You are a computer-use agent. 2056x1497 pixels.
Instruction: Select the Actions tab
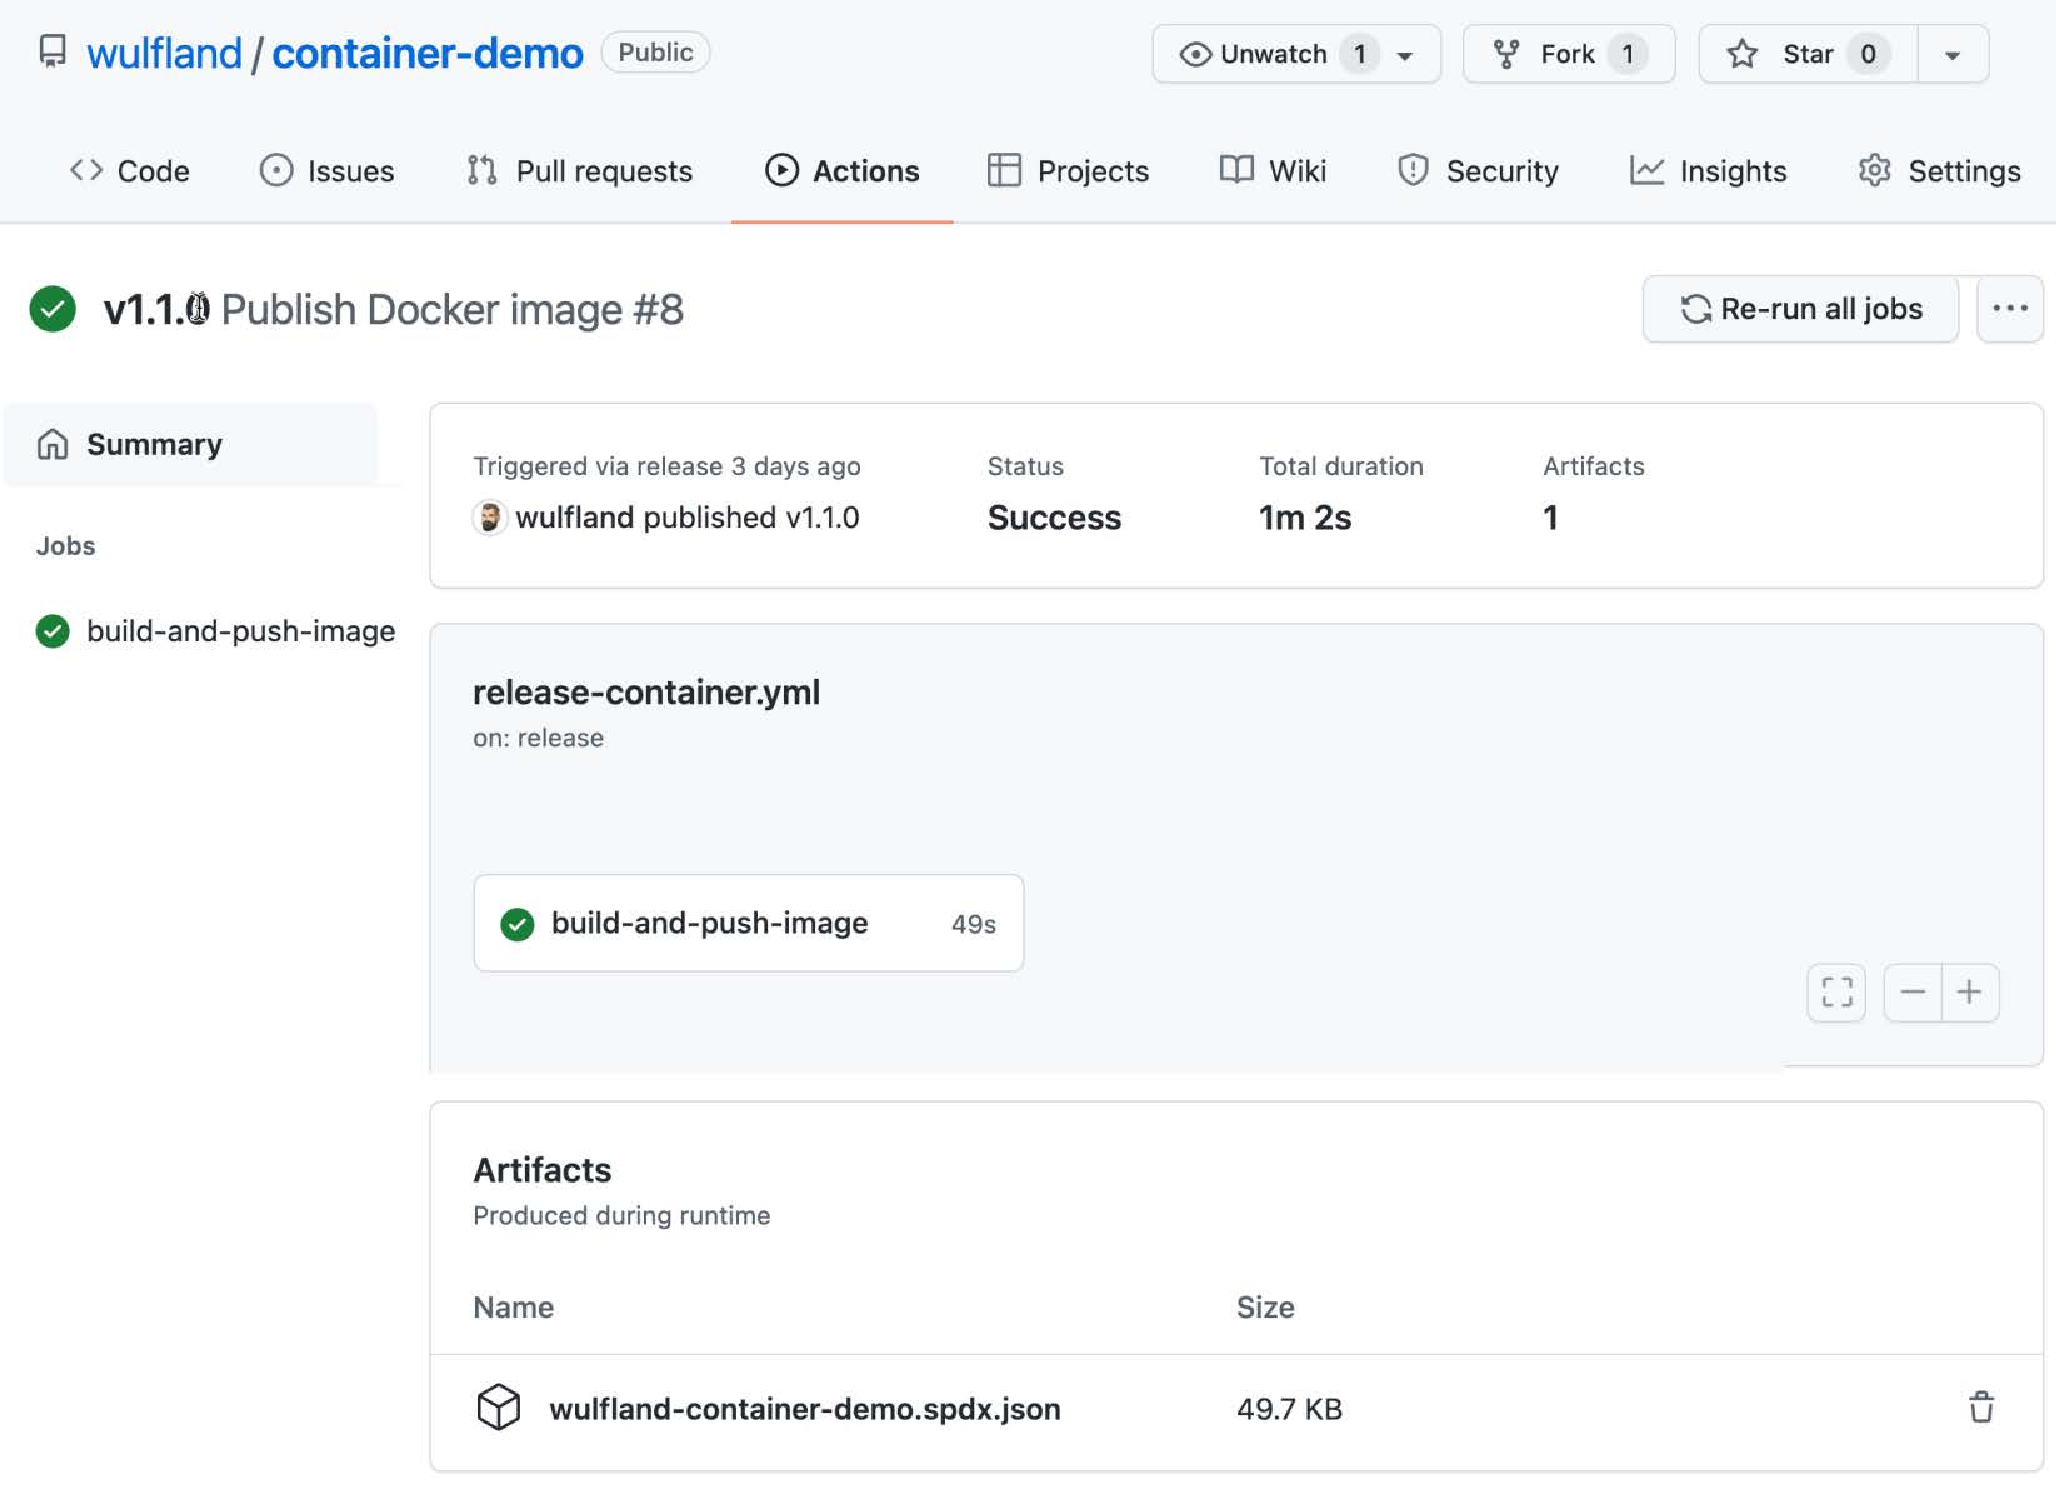(x=842, y=171)
